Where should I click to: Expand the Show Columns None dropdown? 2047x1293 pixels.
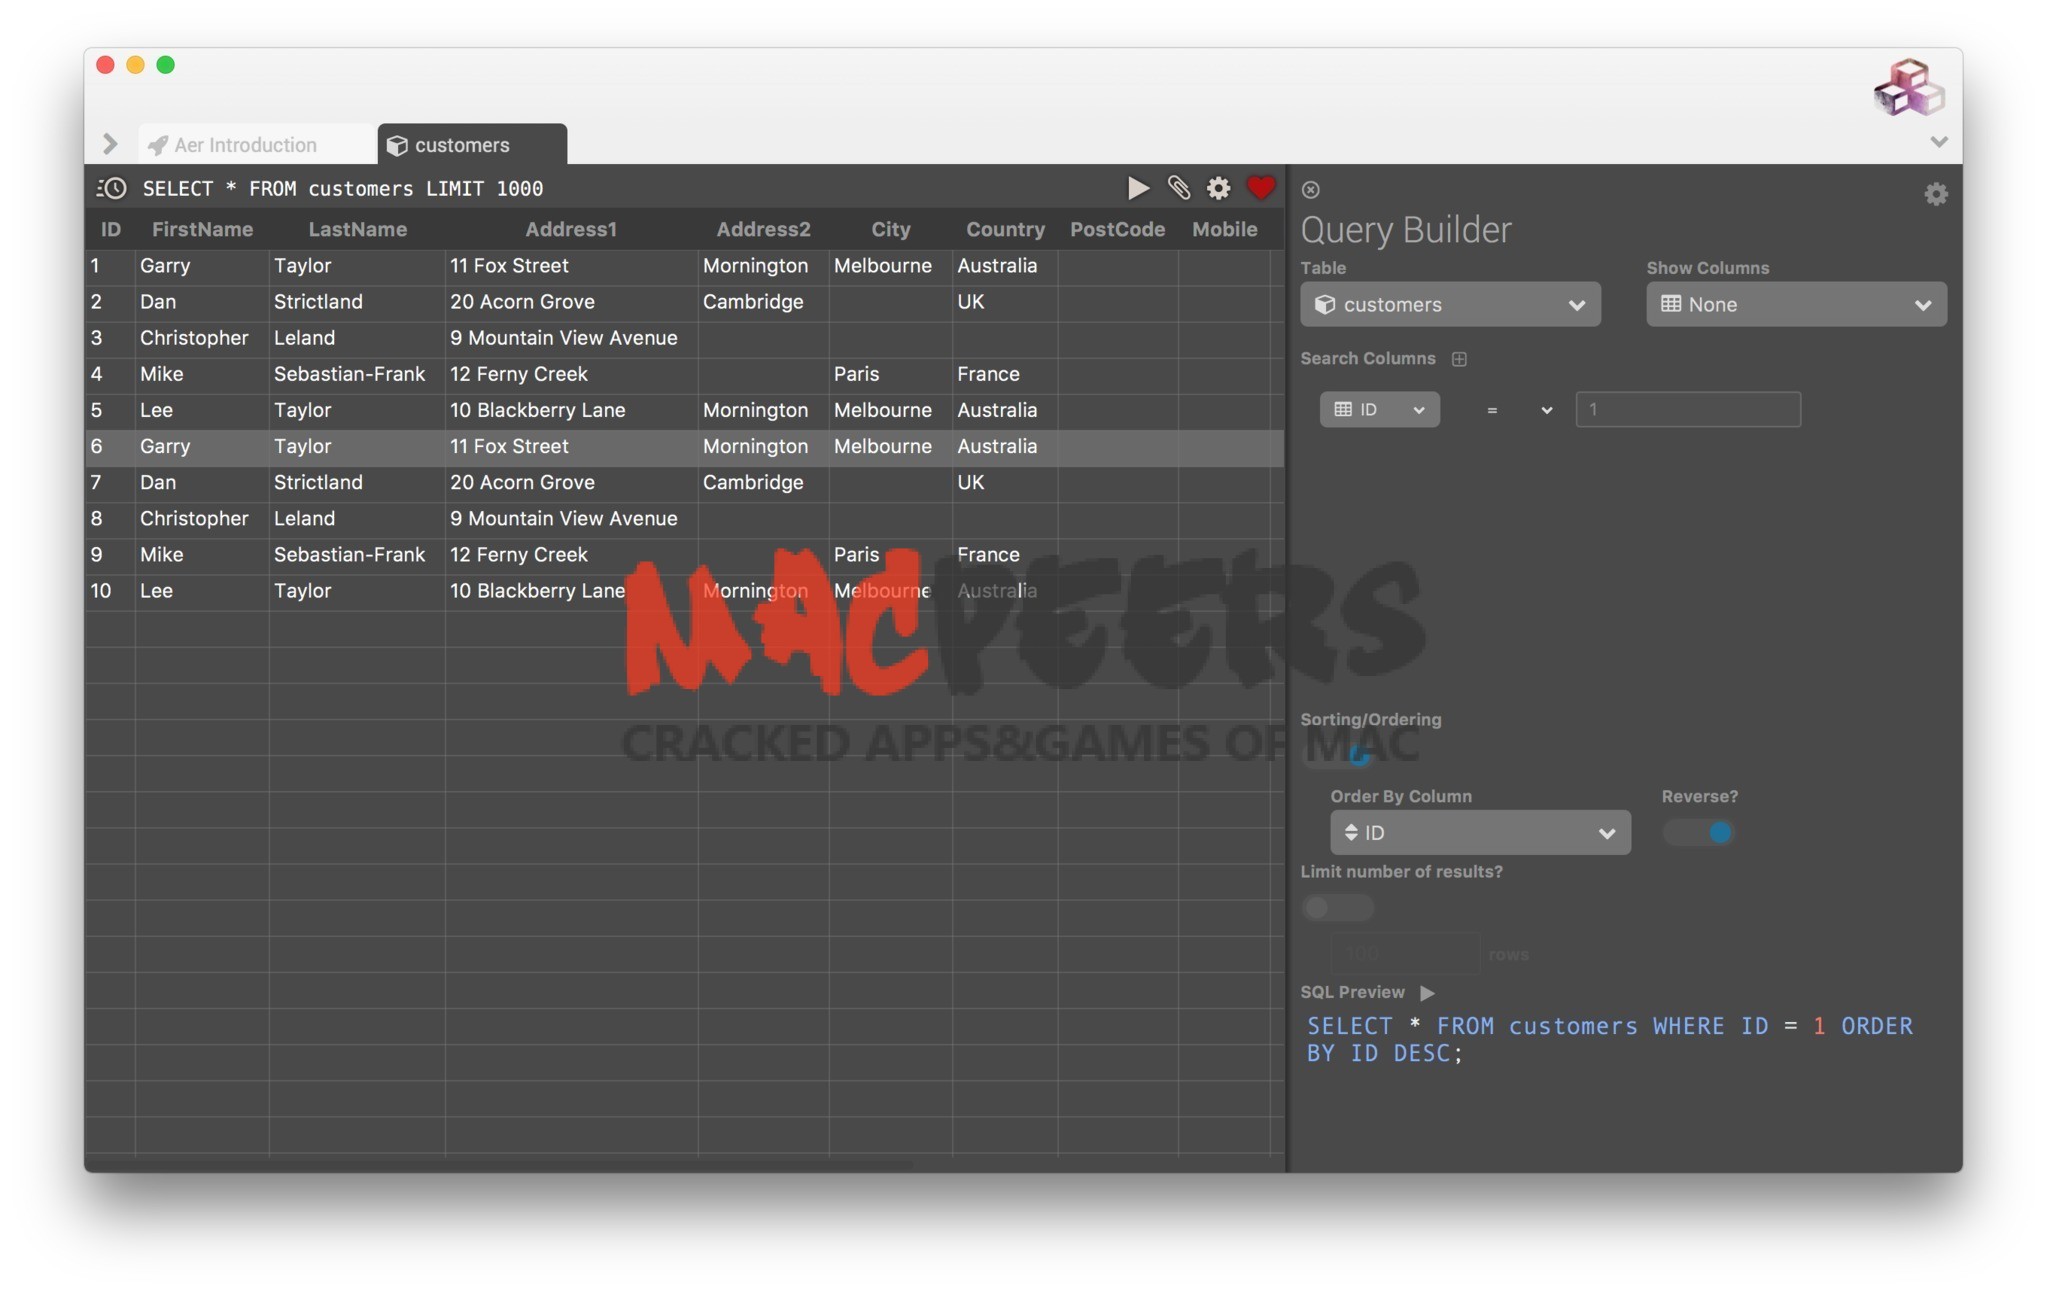click(1795, 305)
